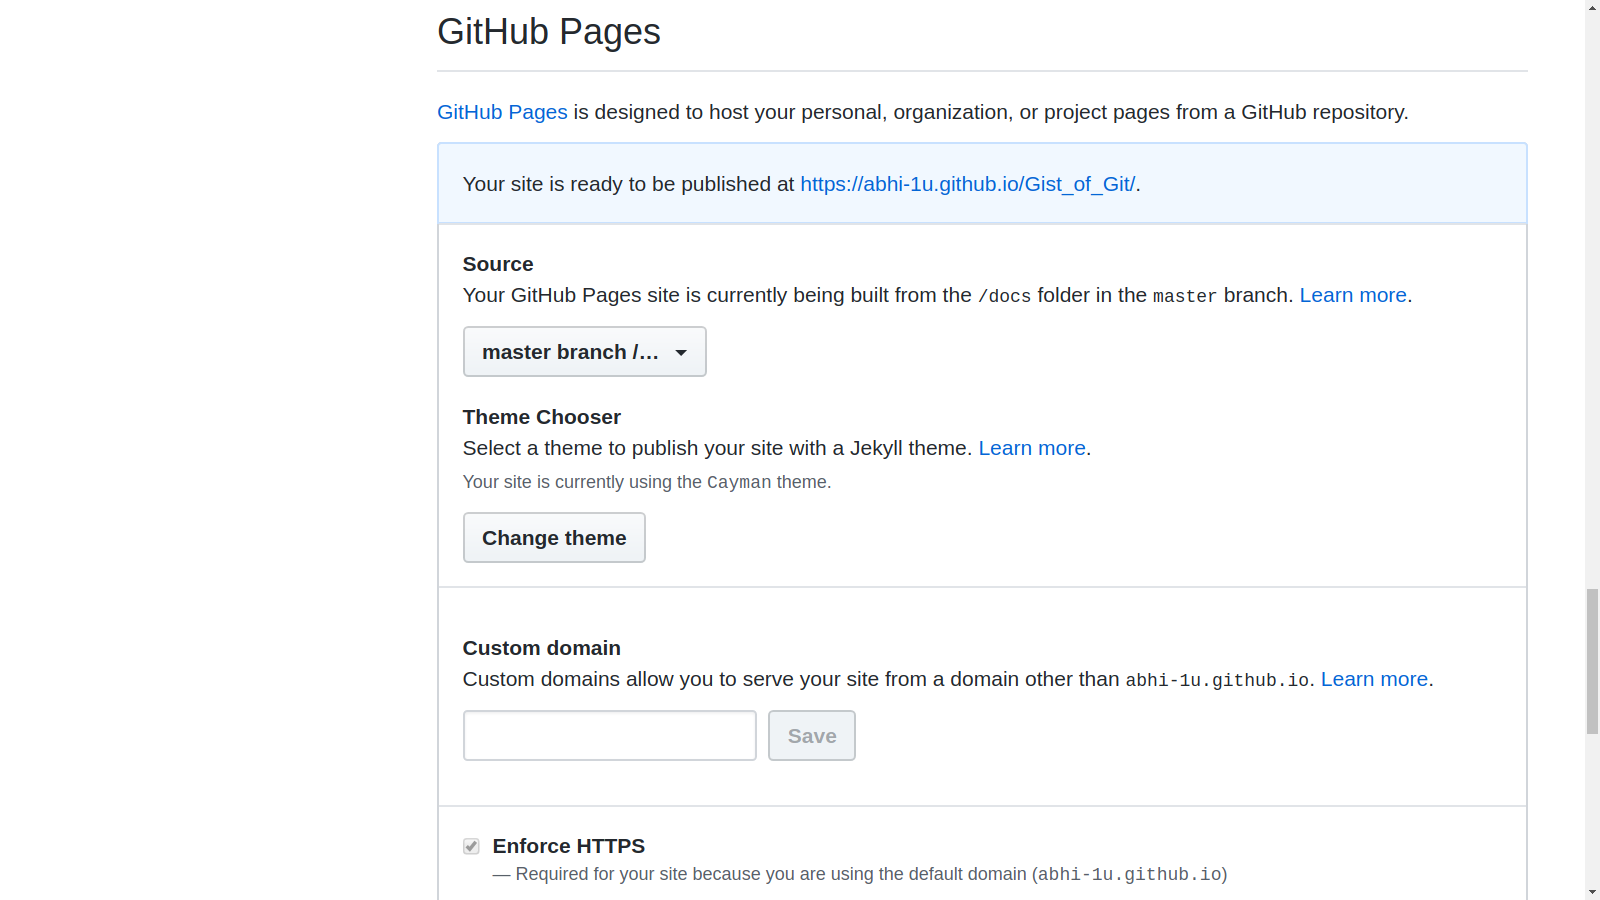This screenshot has height=900, width=1600.
Task: Click the scrollbar down arrow
Action: pyautogui.click(x=1592, y=892)
